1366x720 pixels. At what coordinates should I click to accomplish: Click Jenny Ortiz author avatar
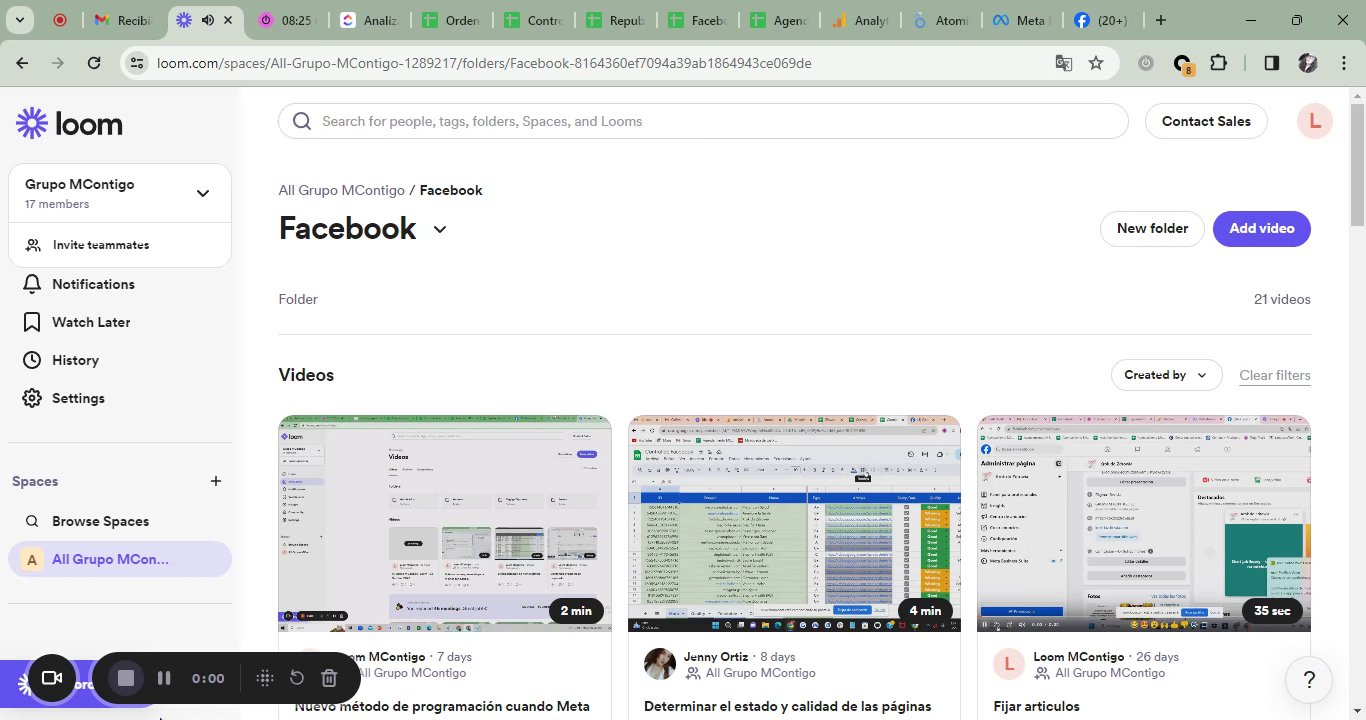660,664
